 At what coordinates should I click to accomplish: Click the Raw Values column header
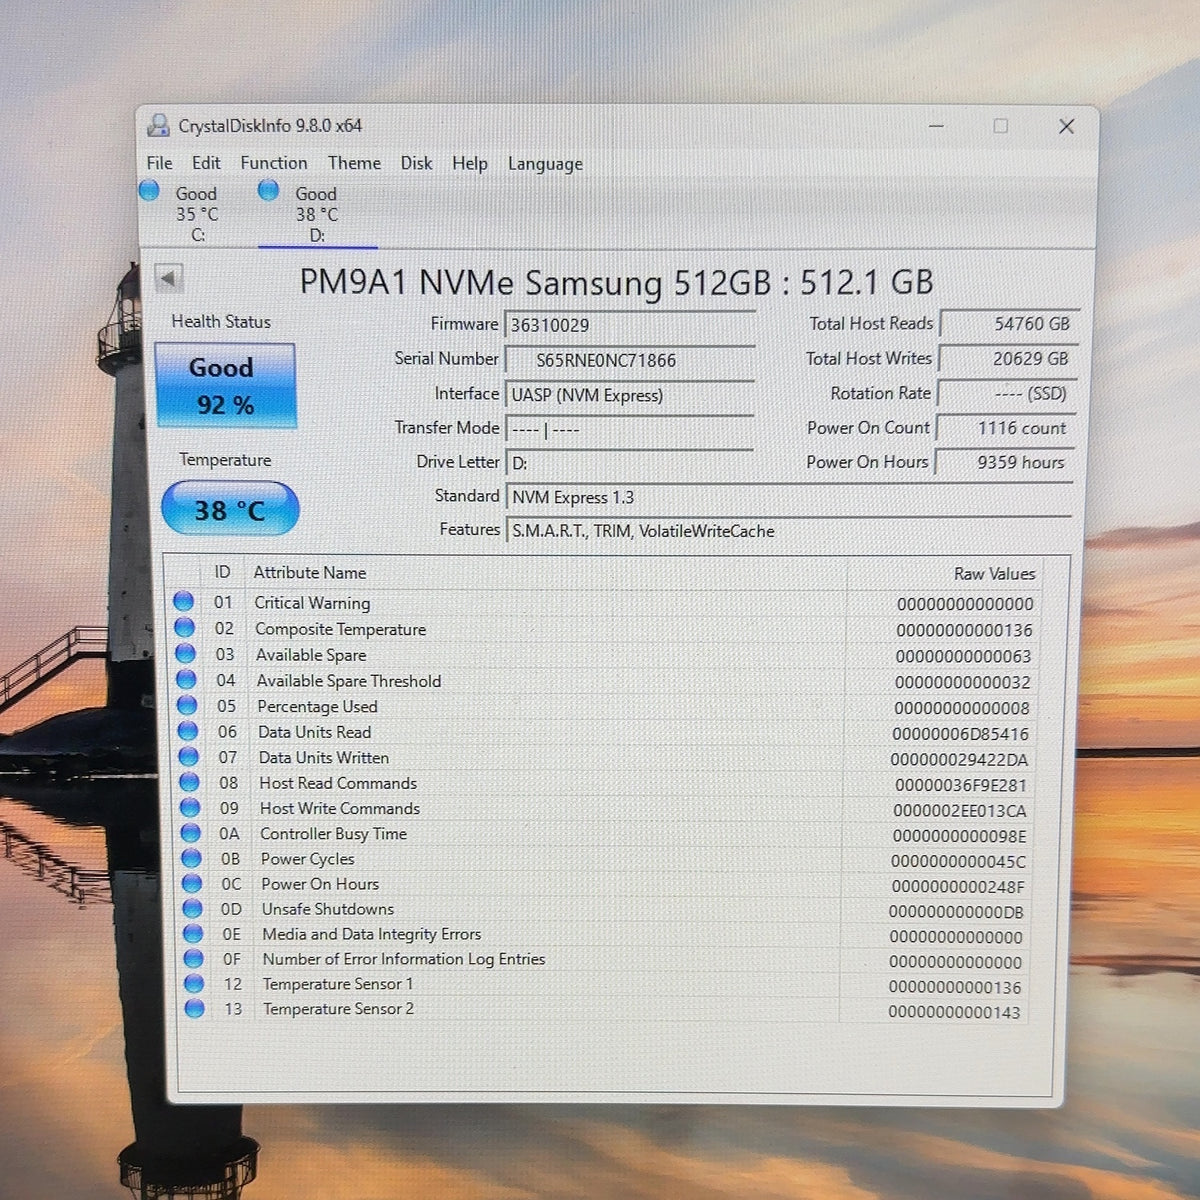[x=994, y=574]
